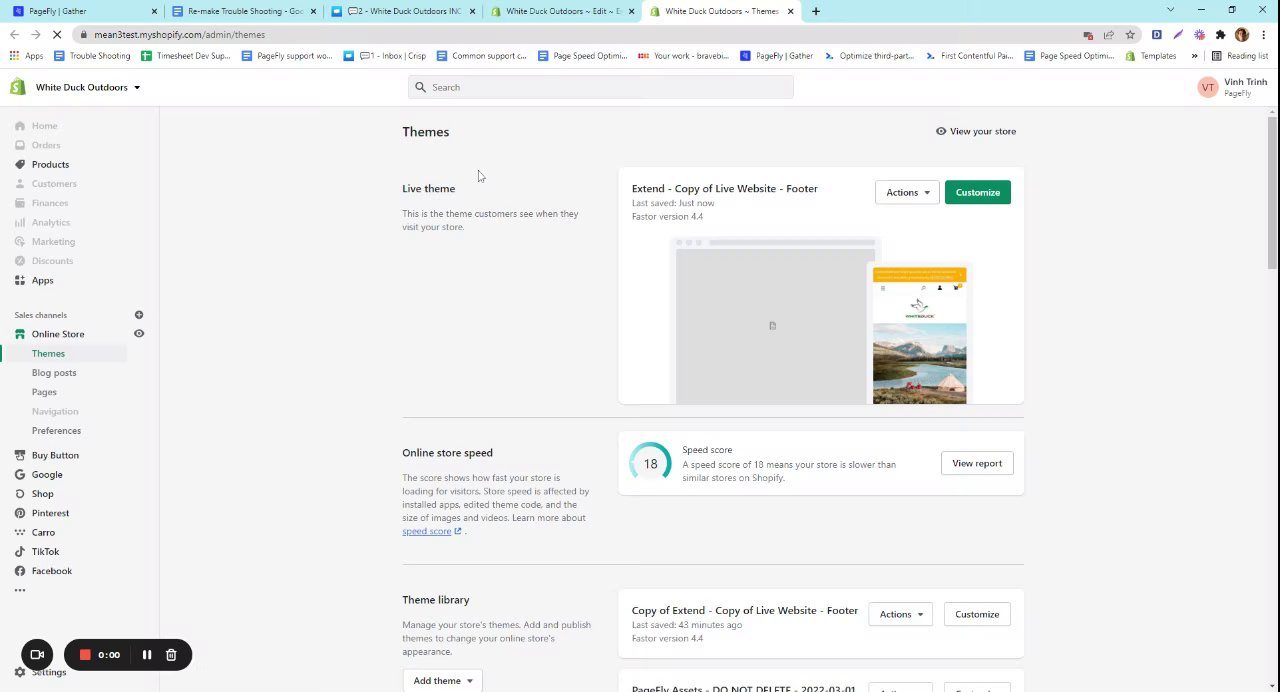
Task: Open the Pinterest sales channel
Action: pos(50,513)
